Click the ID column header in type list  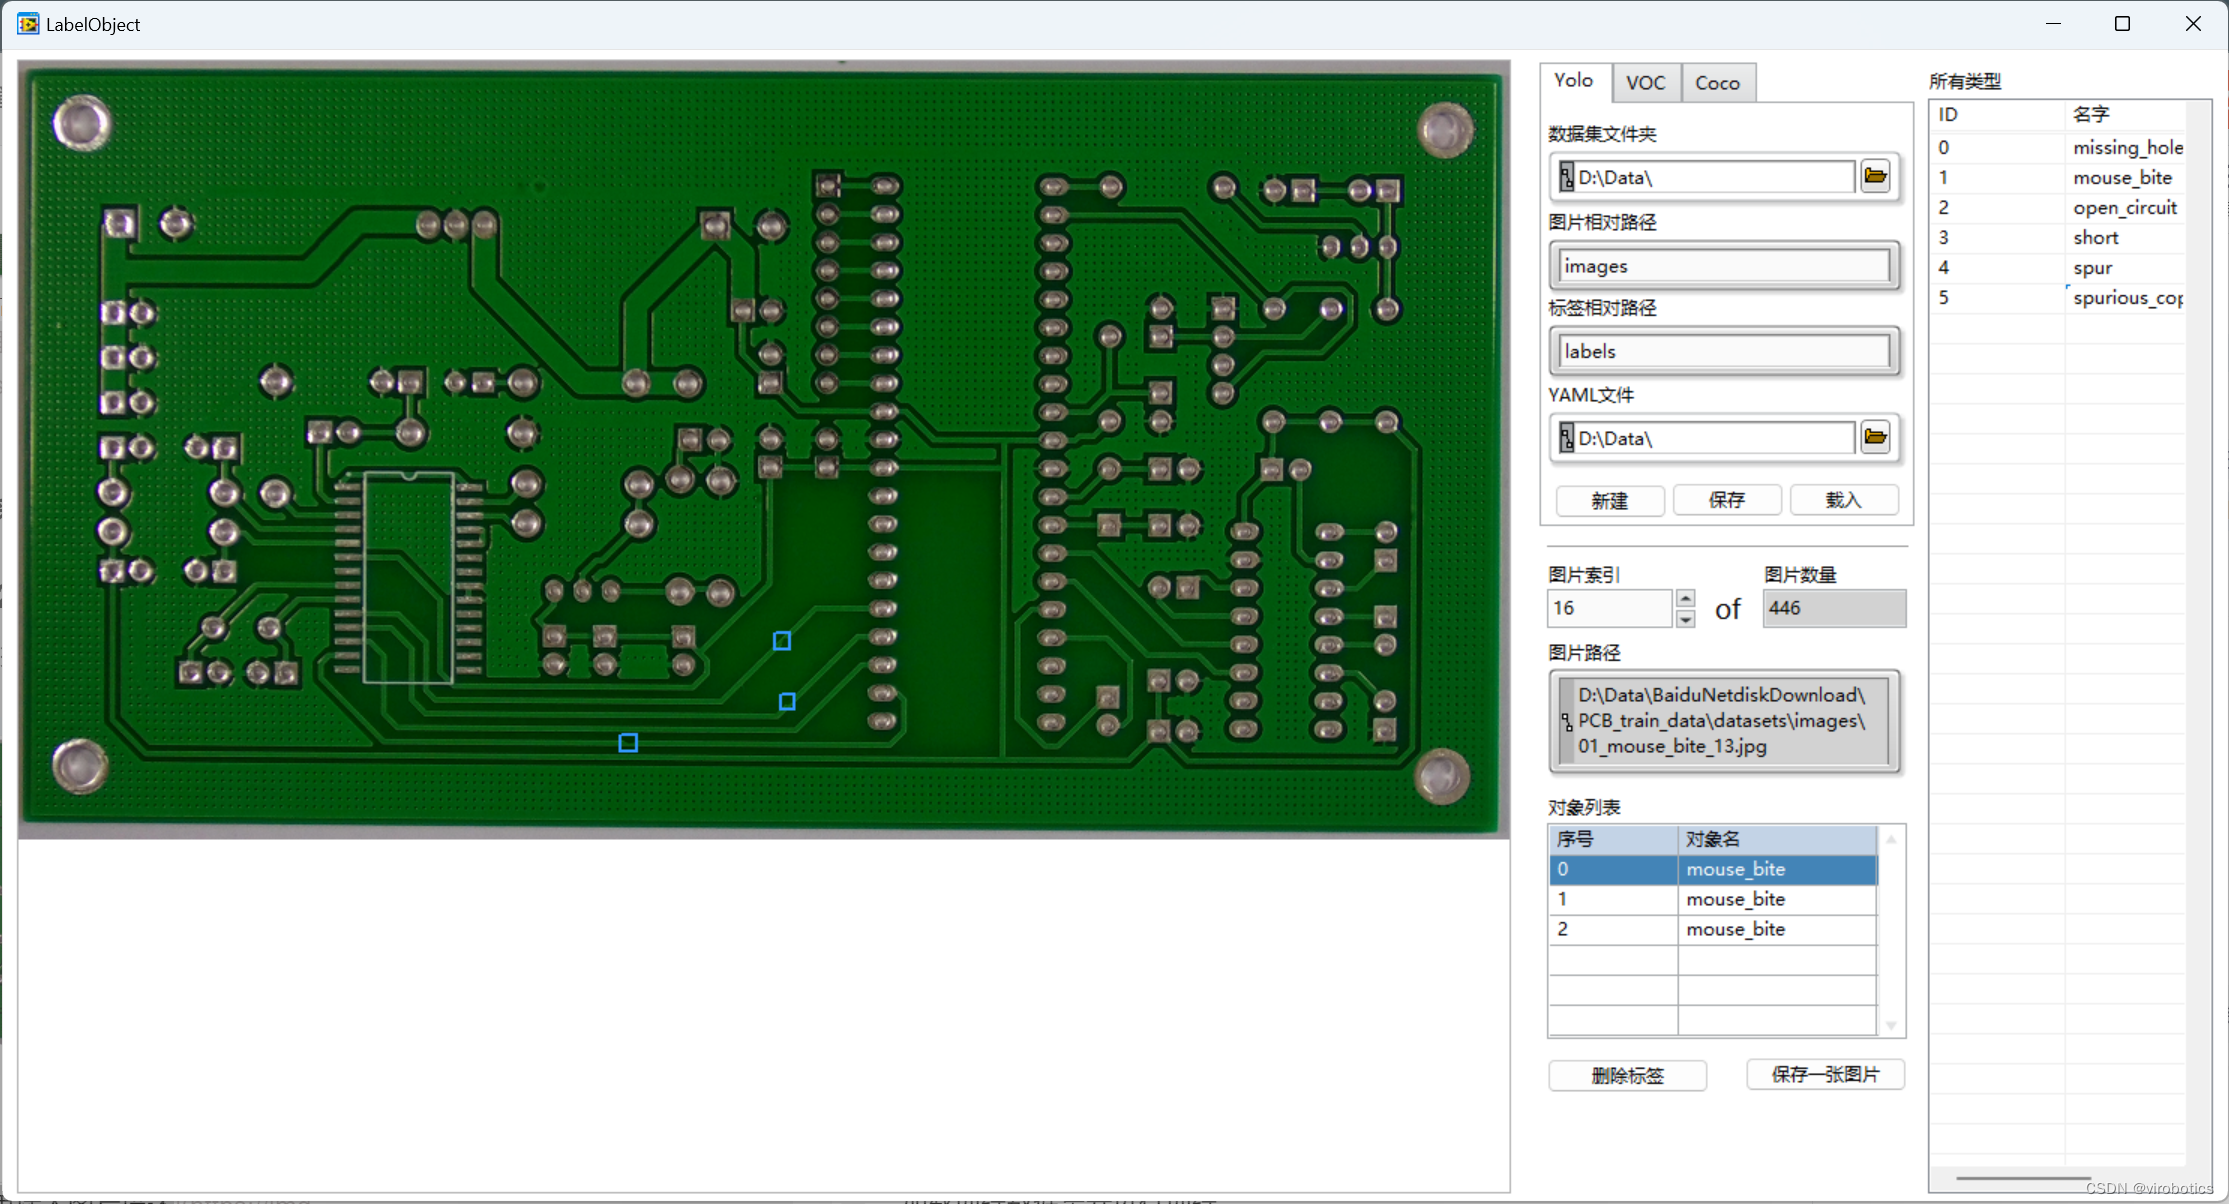click(x=1997, y=115)
